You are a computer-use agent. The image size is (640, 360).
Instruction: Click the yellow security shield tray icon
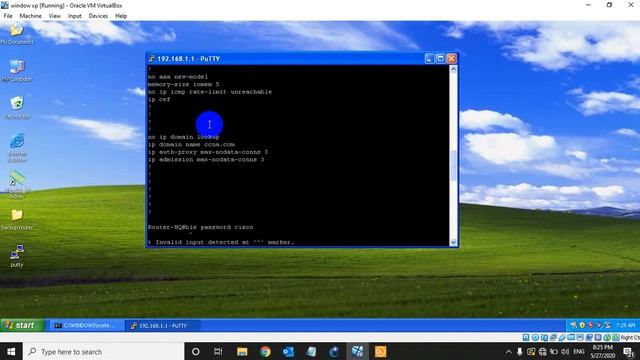[582, 325]
